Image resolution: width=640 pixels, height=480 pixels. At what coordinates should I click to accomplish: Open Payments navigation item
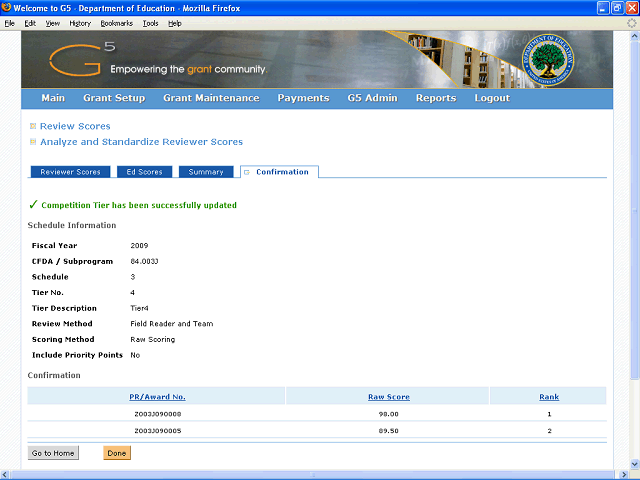click(x=303, y=98)
